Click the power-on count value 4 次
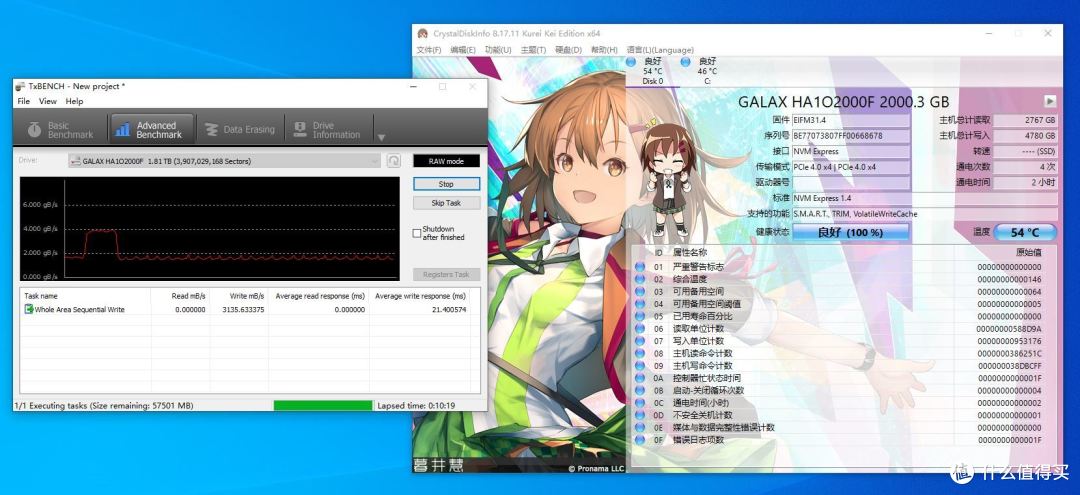The width and height of the screenshot is (1080, 495). (1026, 167)
